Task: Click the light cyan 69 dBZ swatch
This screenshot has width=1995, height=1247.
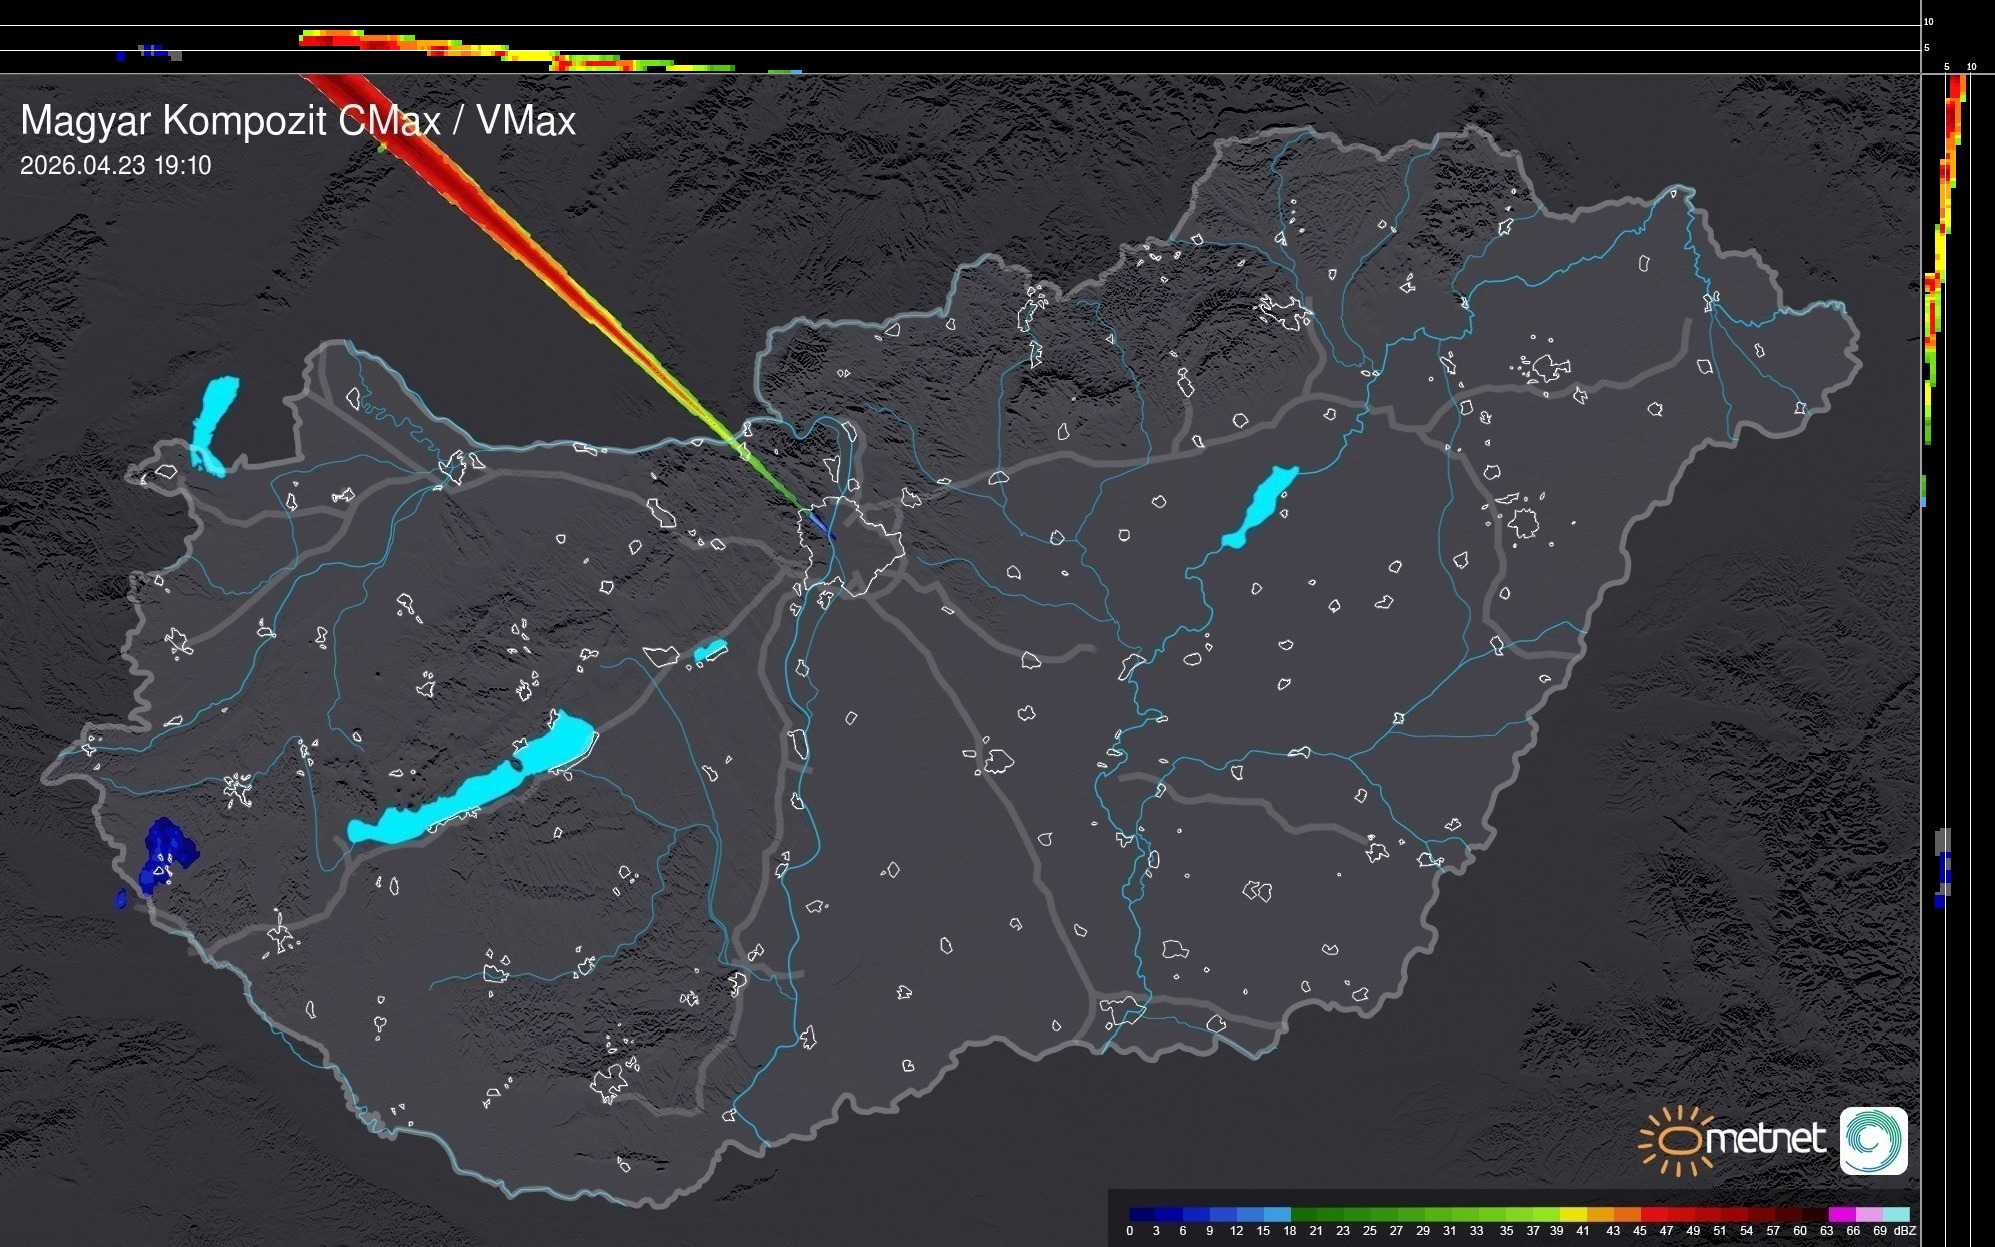Action: click(x=1896, y=1214)
